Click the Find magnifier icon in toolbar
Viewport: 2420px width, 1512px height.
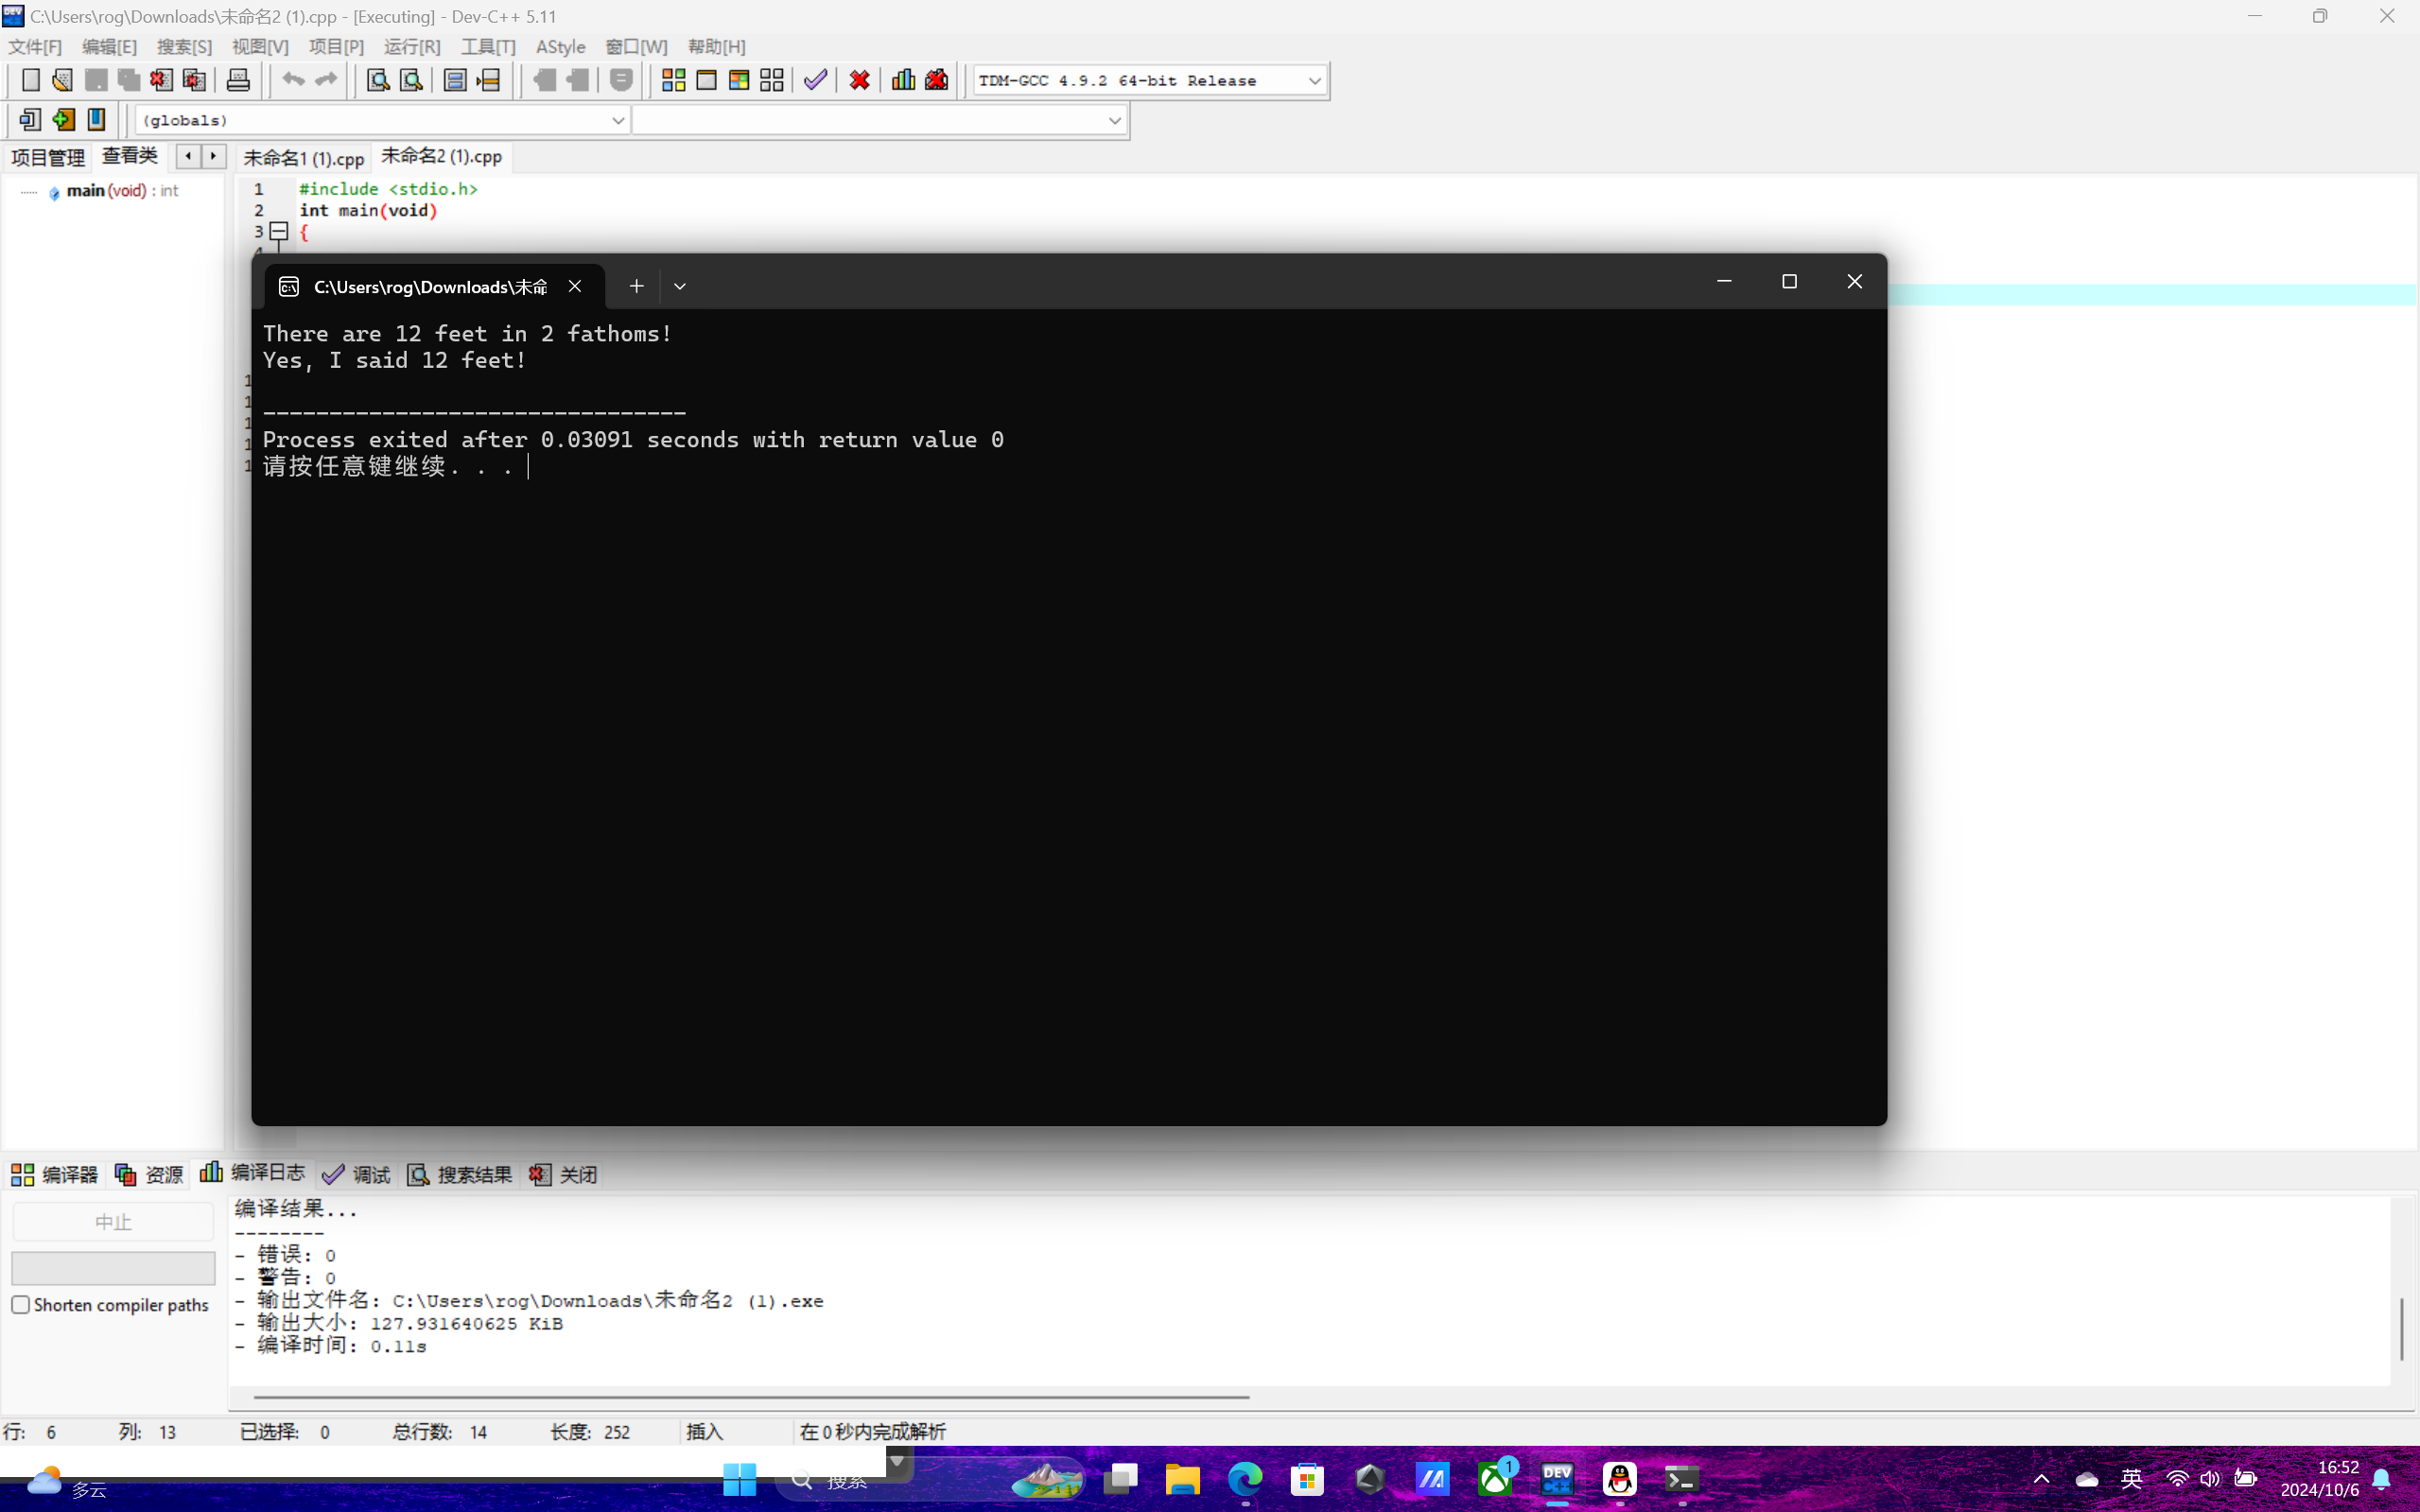tap(378, 80)
